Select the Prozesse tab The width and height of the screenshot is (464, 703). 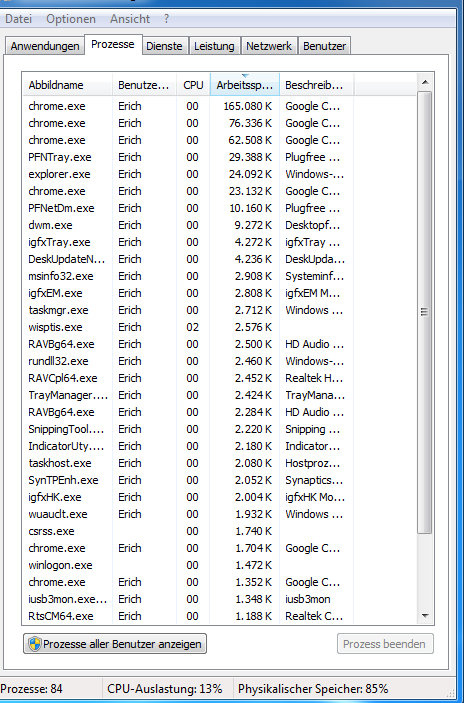pos(113,44)
